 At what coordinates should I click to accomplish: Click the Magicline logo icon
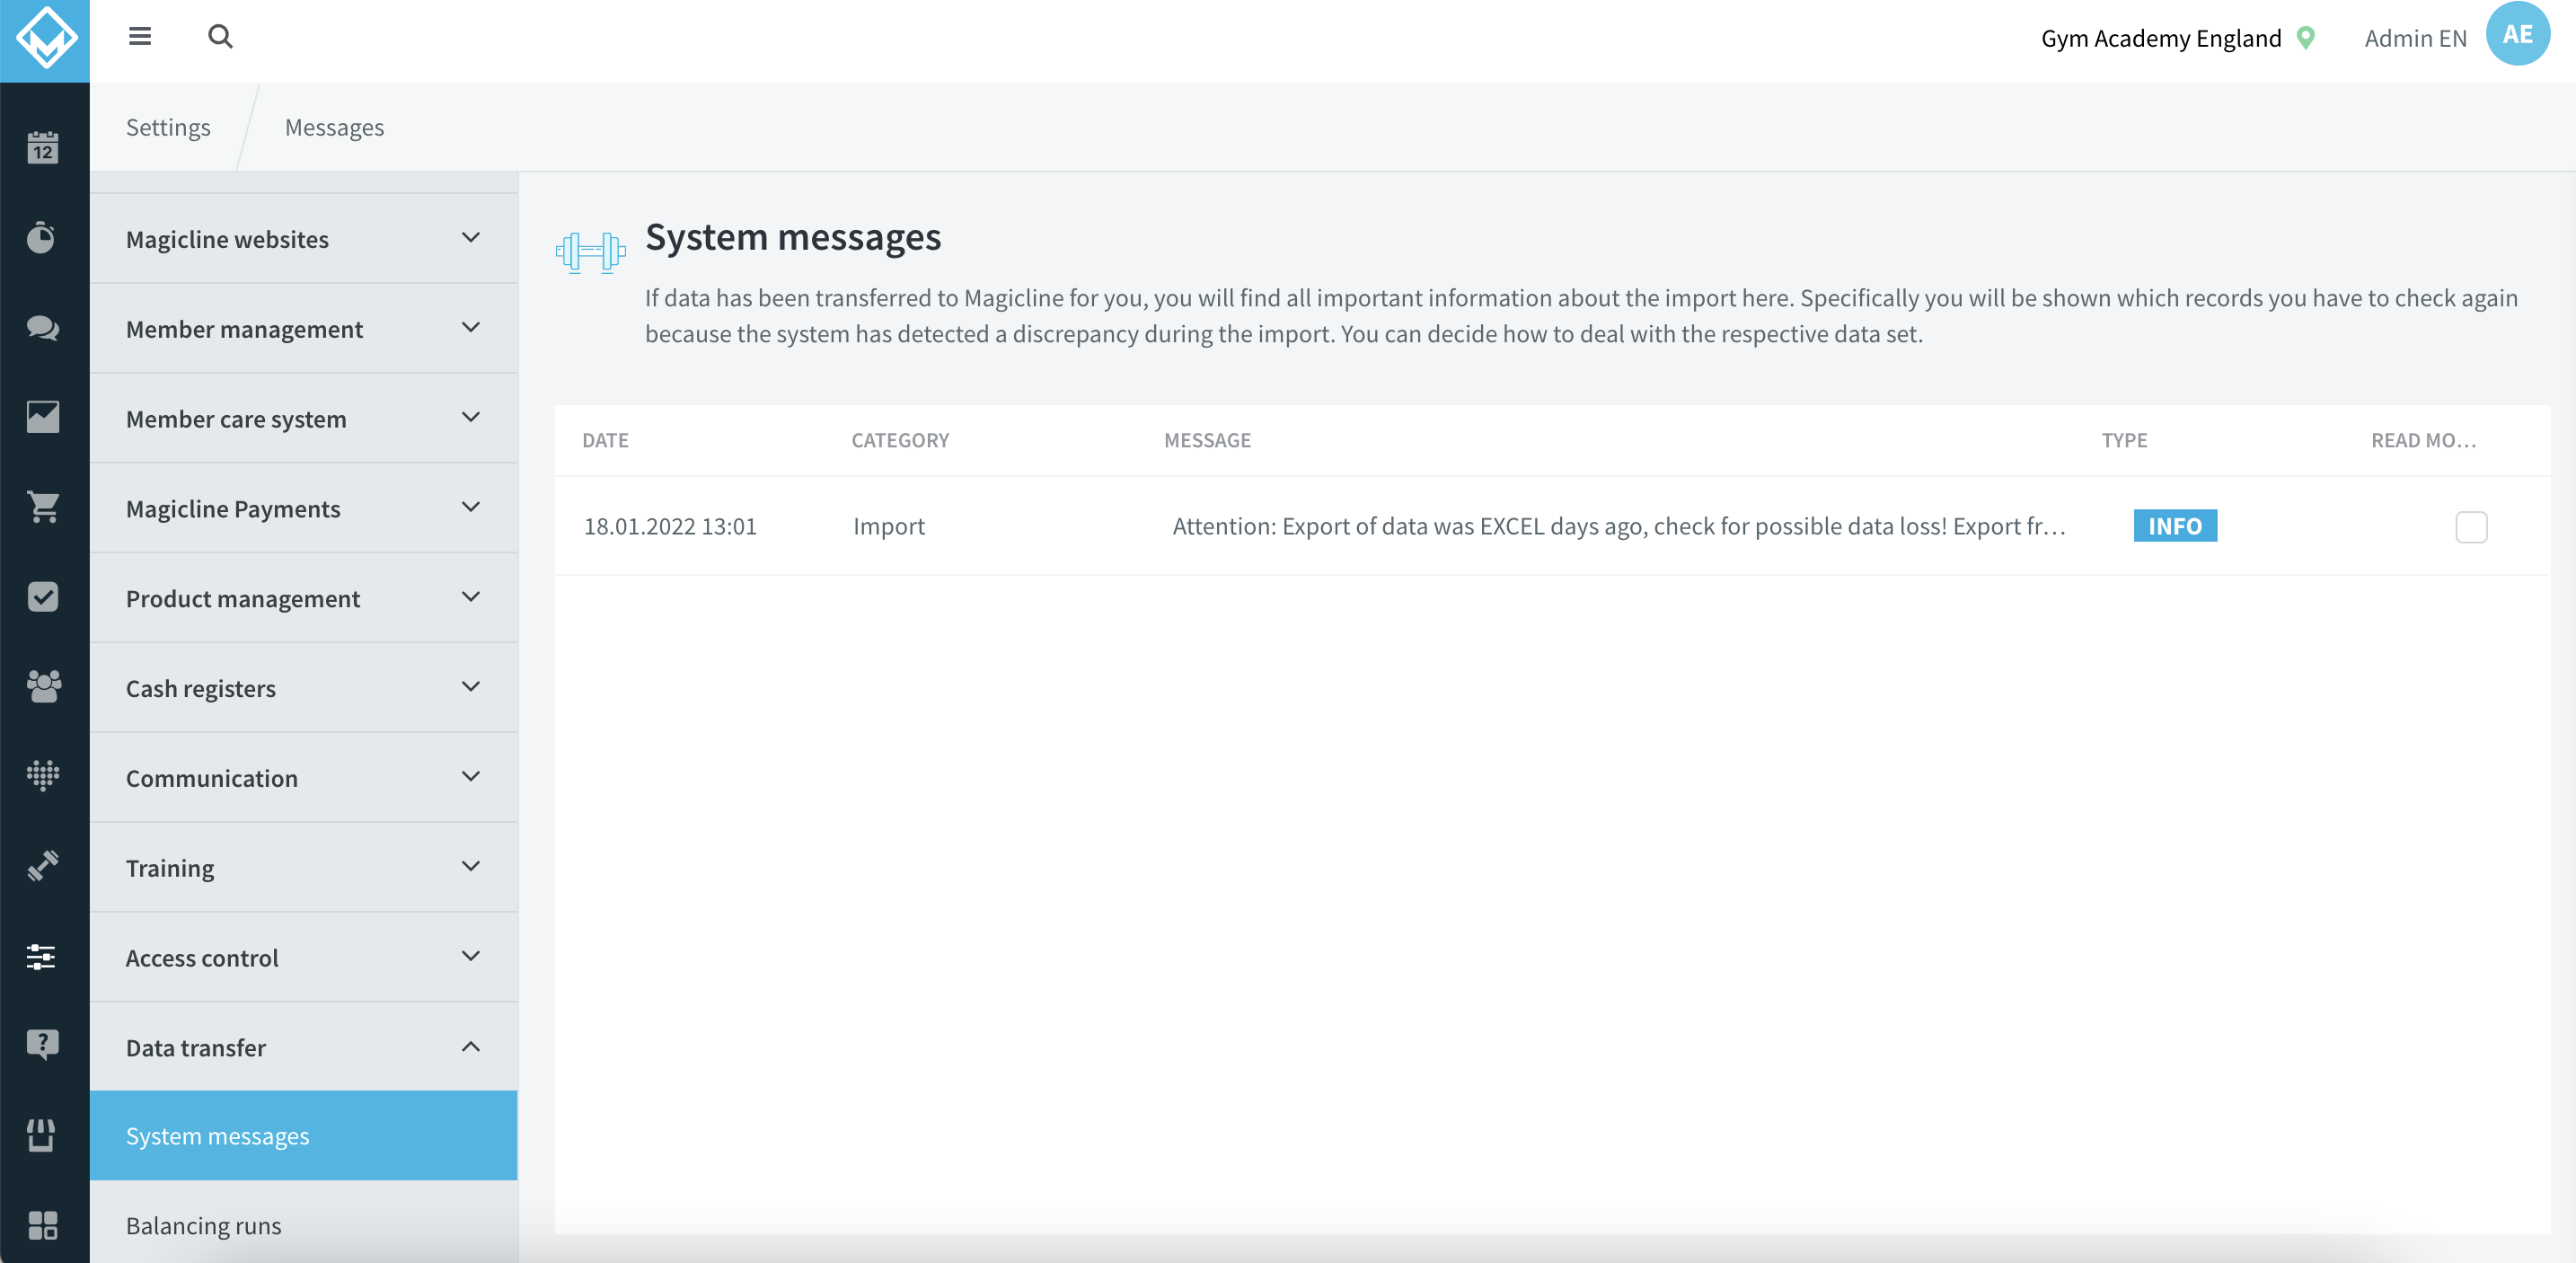45,39
